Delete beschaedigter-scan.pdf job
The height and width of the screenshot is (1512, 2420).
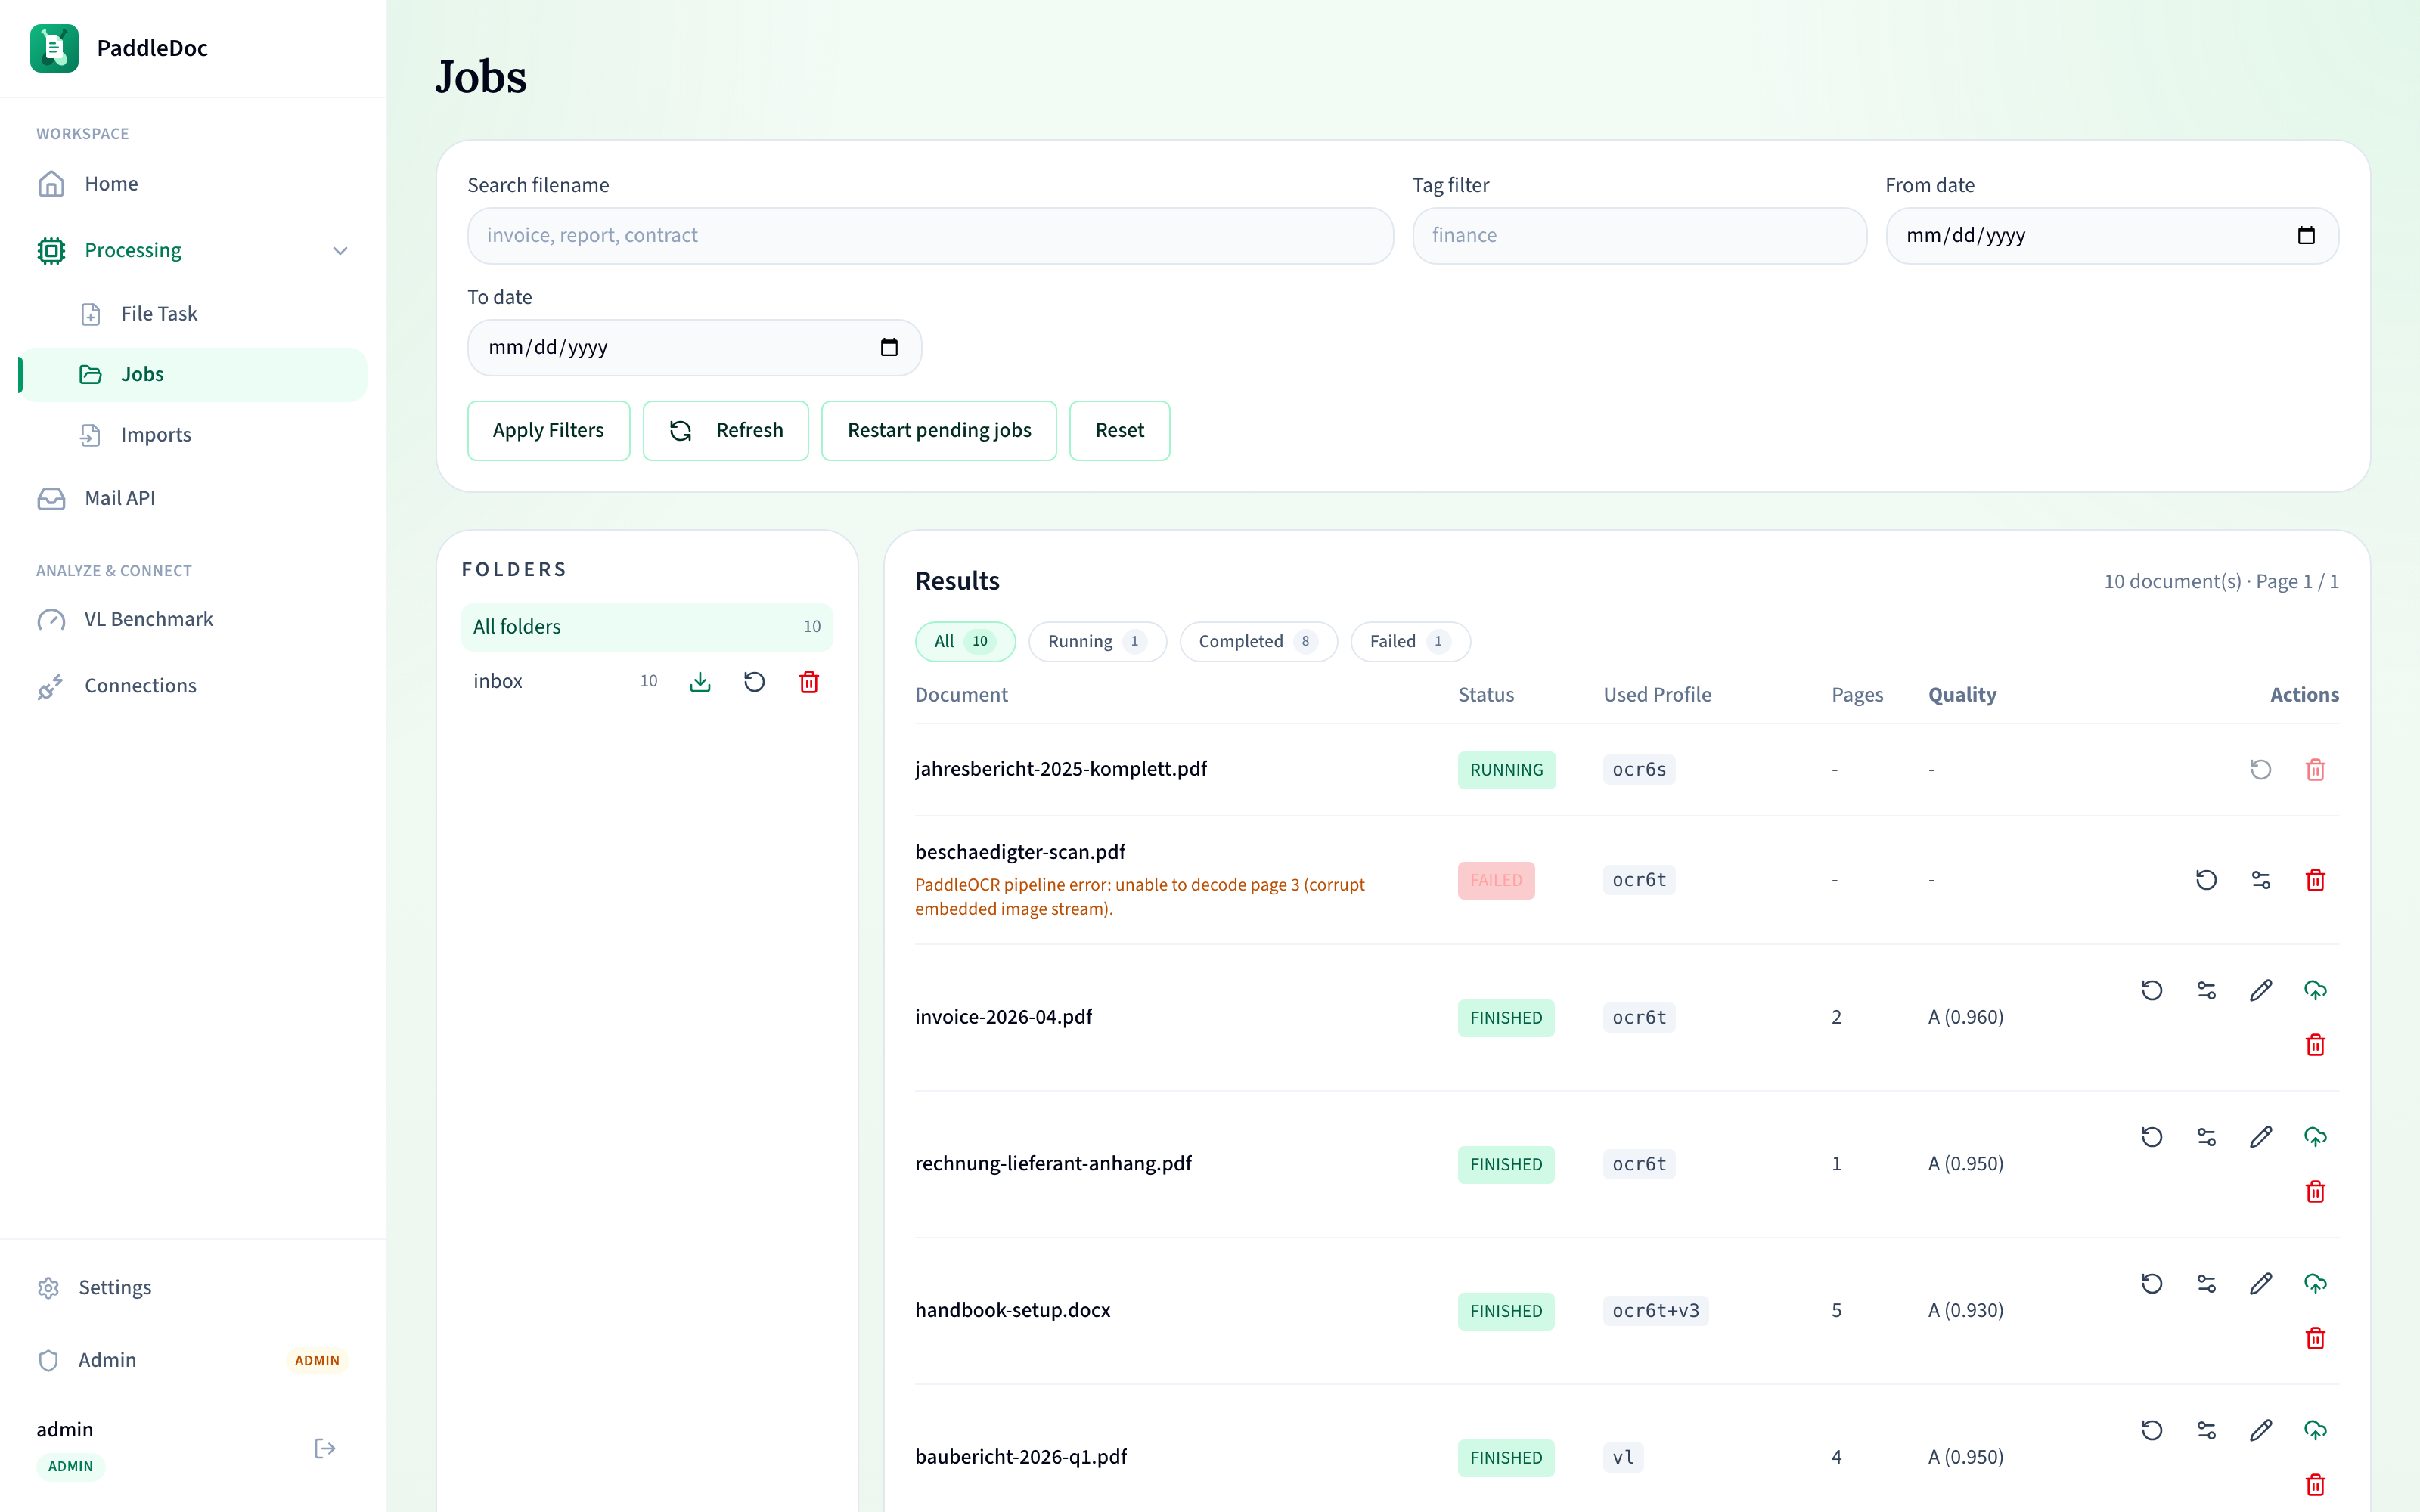[2315, 880]
